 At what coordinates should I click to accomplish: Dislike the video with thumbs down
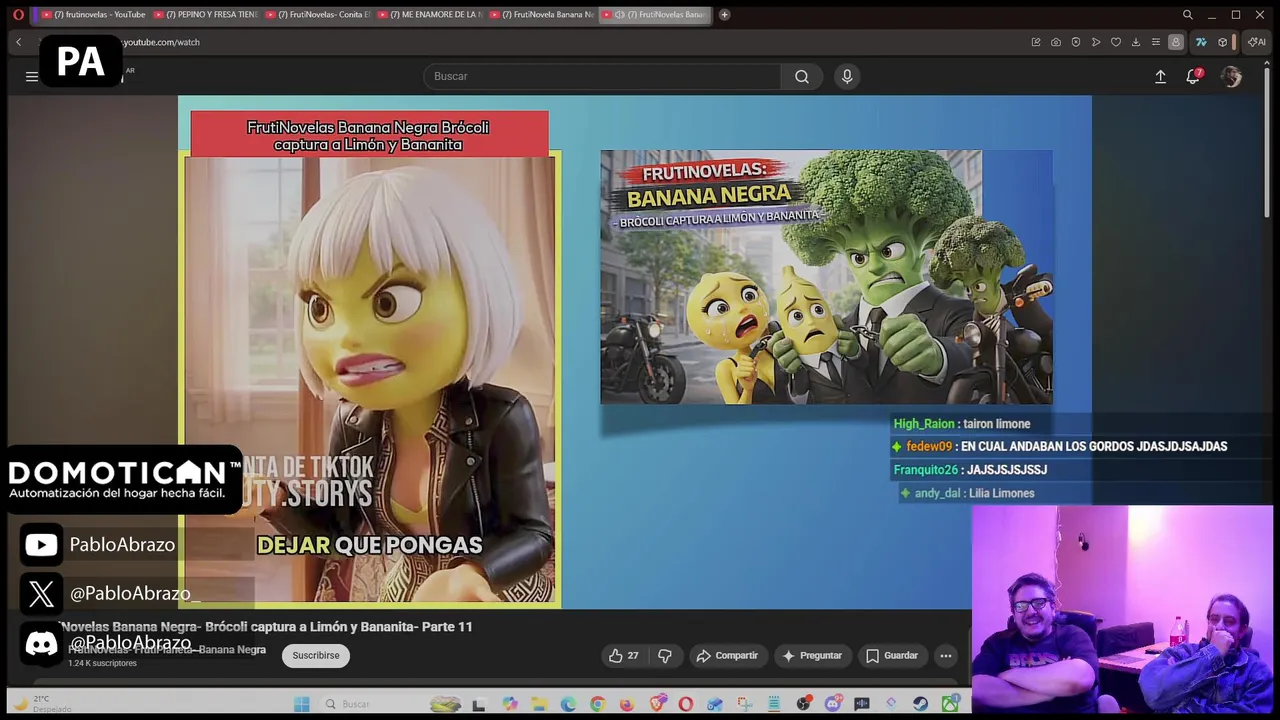click(x=664, y=655)
